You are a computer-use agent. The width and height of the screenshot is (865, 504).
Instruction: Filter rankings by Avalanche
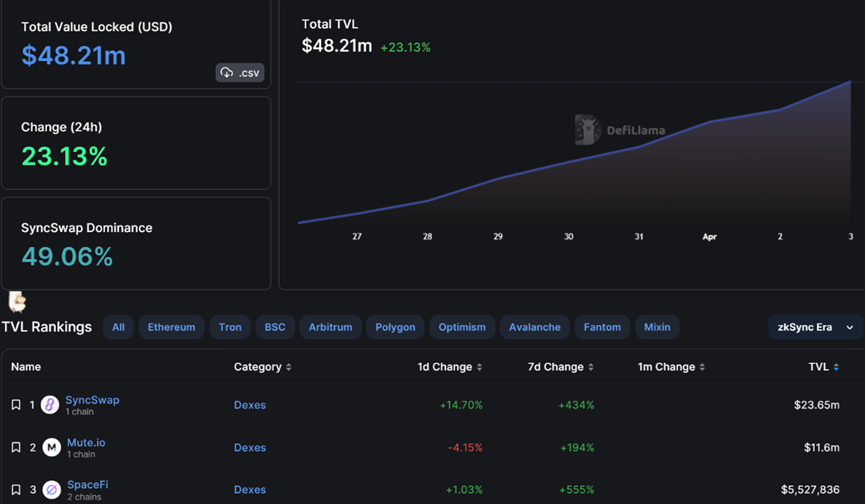535,327
